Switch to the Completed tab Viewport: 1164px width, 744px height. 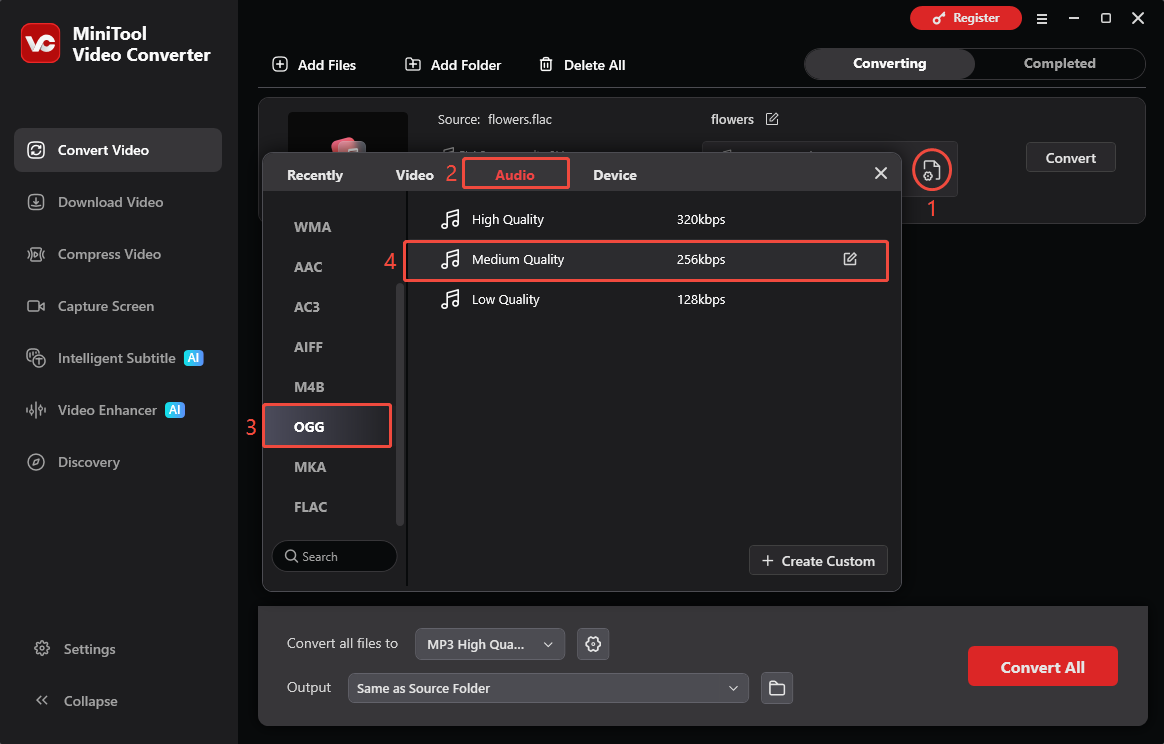pos(1059,64)
